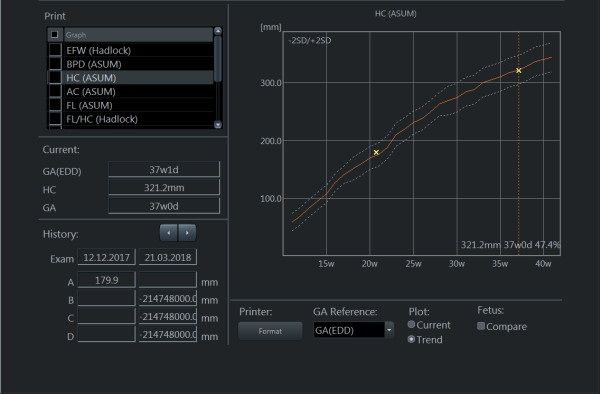Click fetus D field for 12.12.2017
Screen dimensions: 600x394
coord(106,334)
